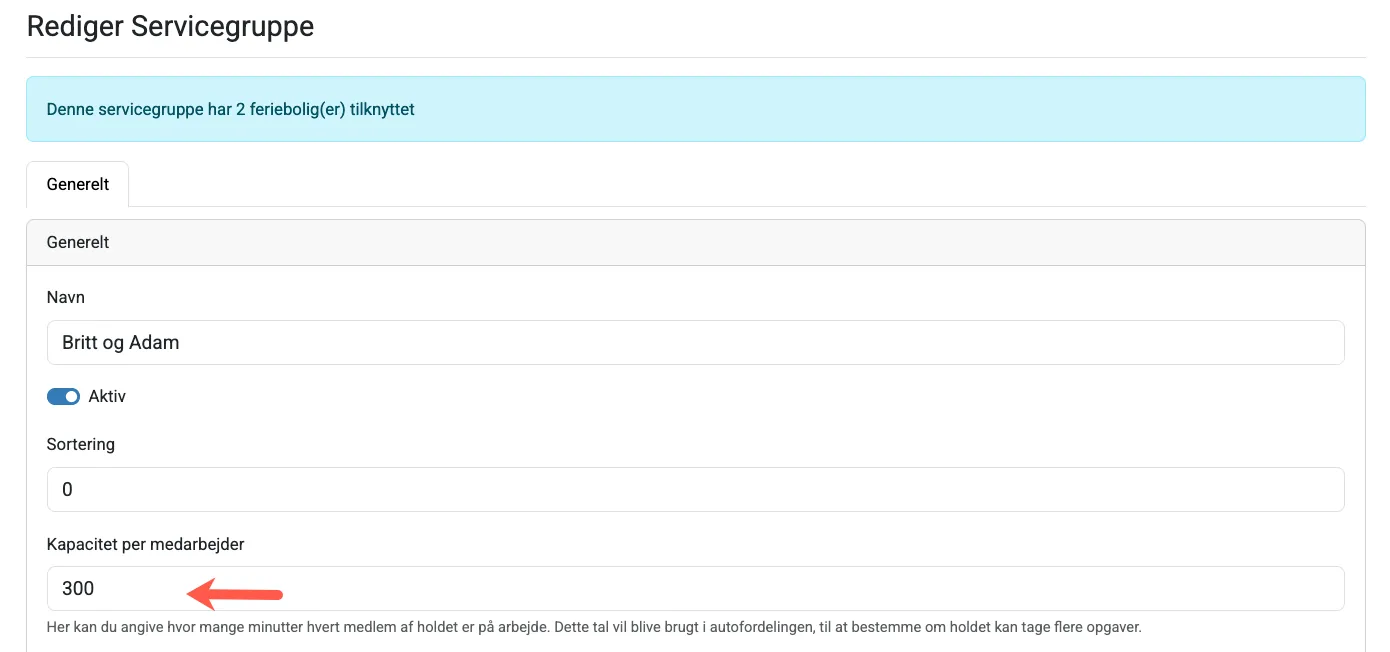
Task: Click the divider line under the page heading
Action: pyautogui.click(x=695, y=57)
